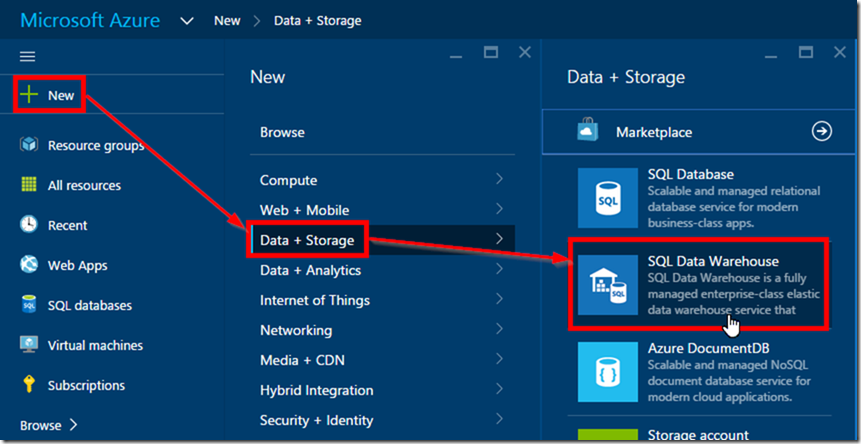Open All resources from sidebar

pos(85,186)
